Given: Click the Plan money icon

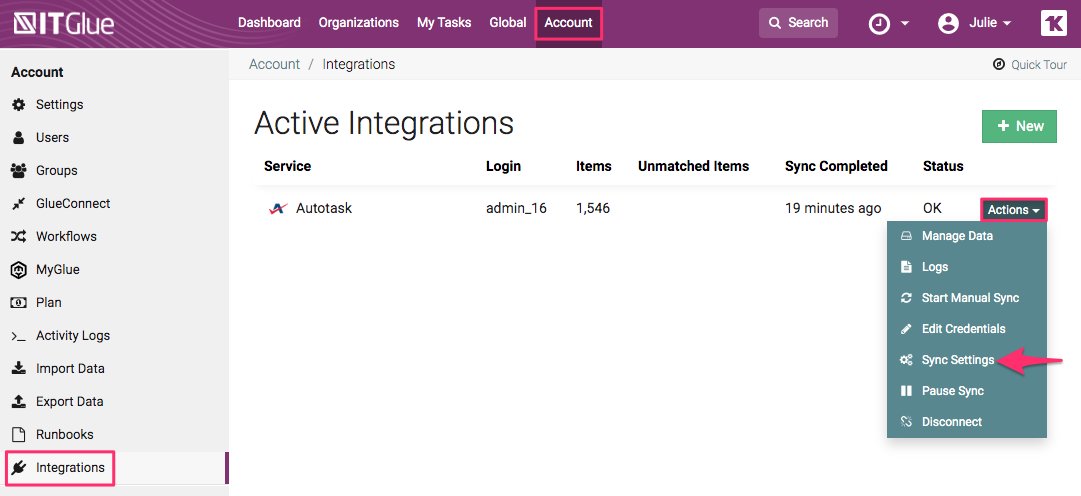Looking at the screenshot, I should [x=19, y=303].
